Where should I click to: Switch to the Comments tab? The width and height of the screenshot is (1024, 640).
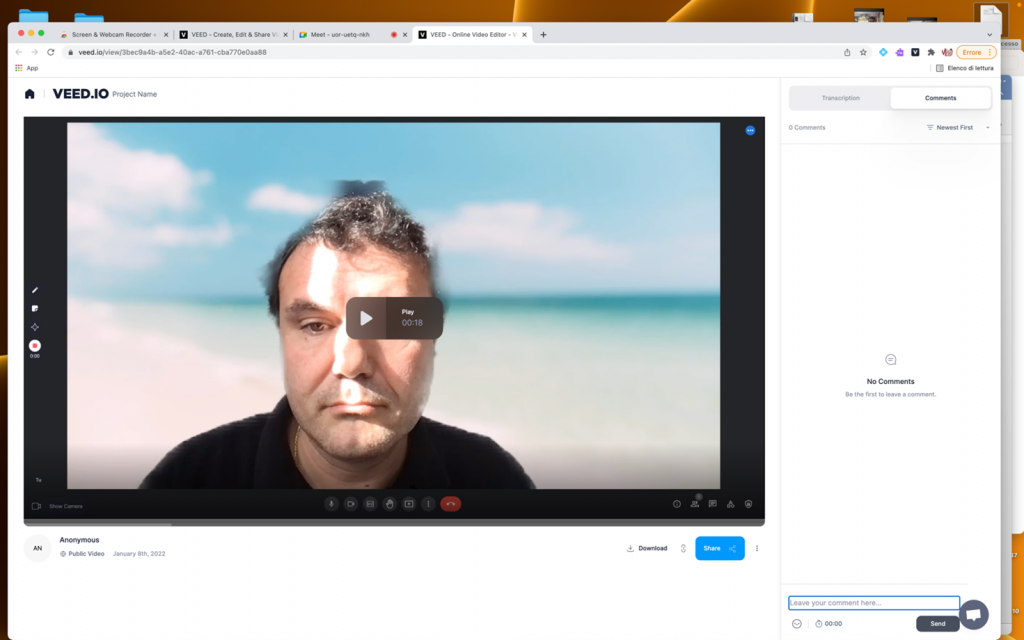pyautogui.click(x=940, y=98)
